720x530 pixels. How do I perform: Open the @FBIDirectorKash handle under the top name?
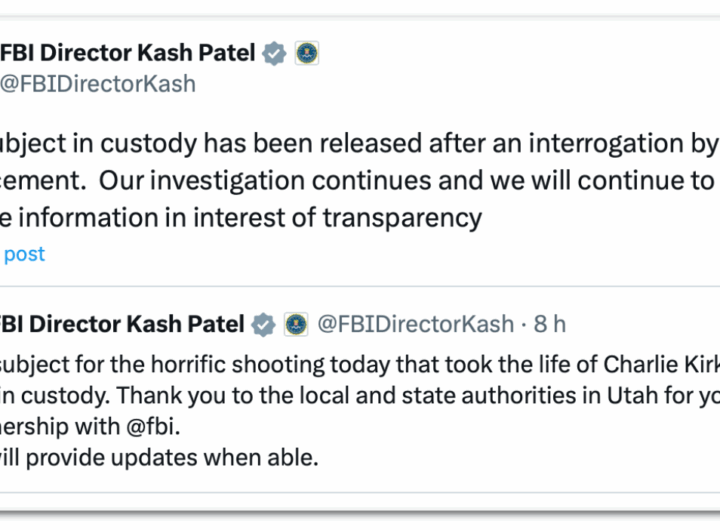click(98, 84)
